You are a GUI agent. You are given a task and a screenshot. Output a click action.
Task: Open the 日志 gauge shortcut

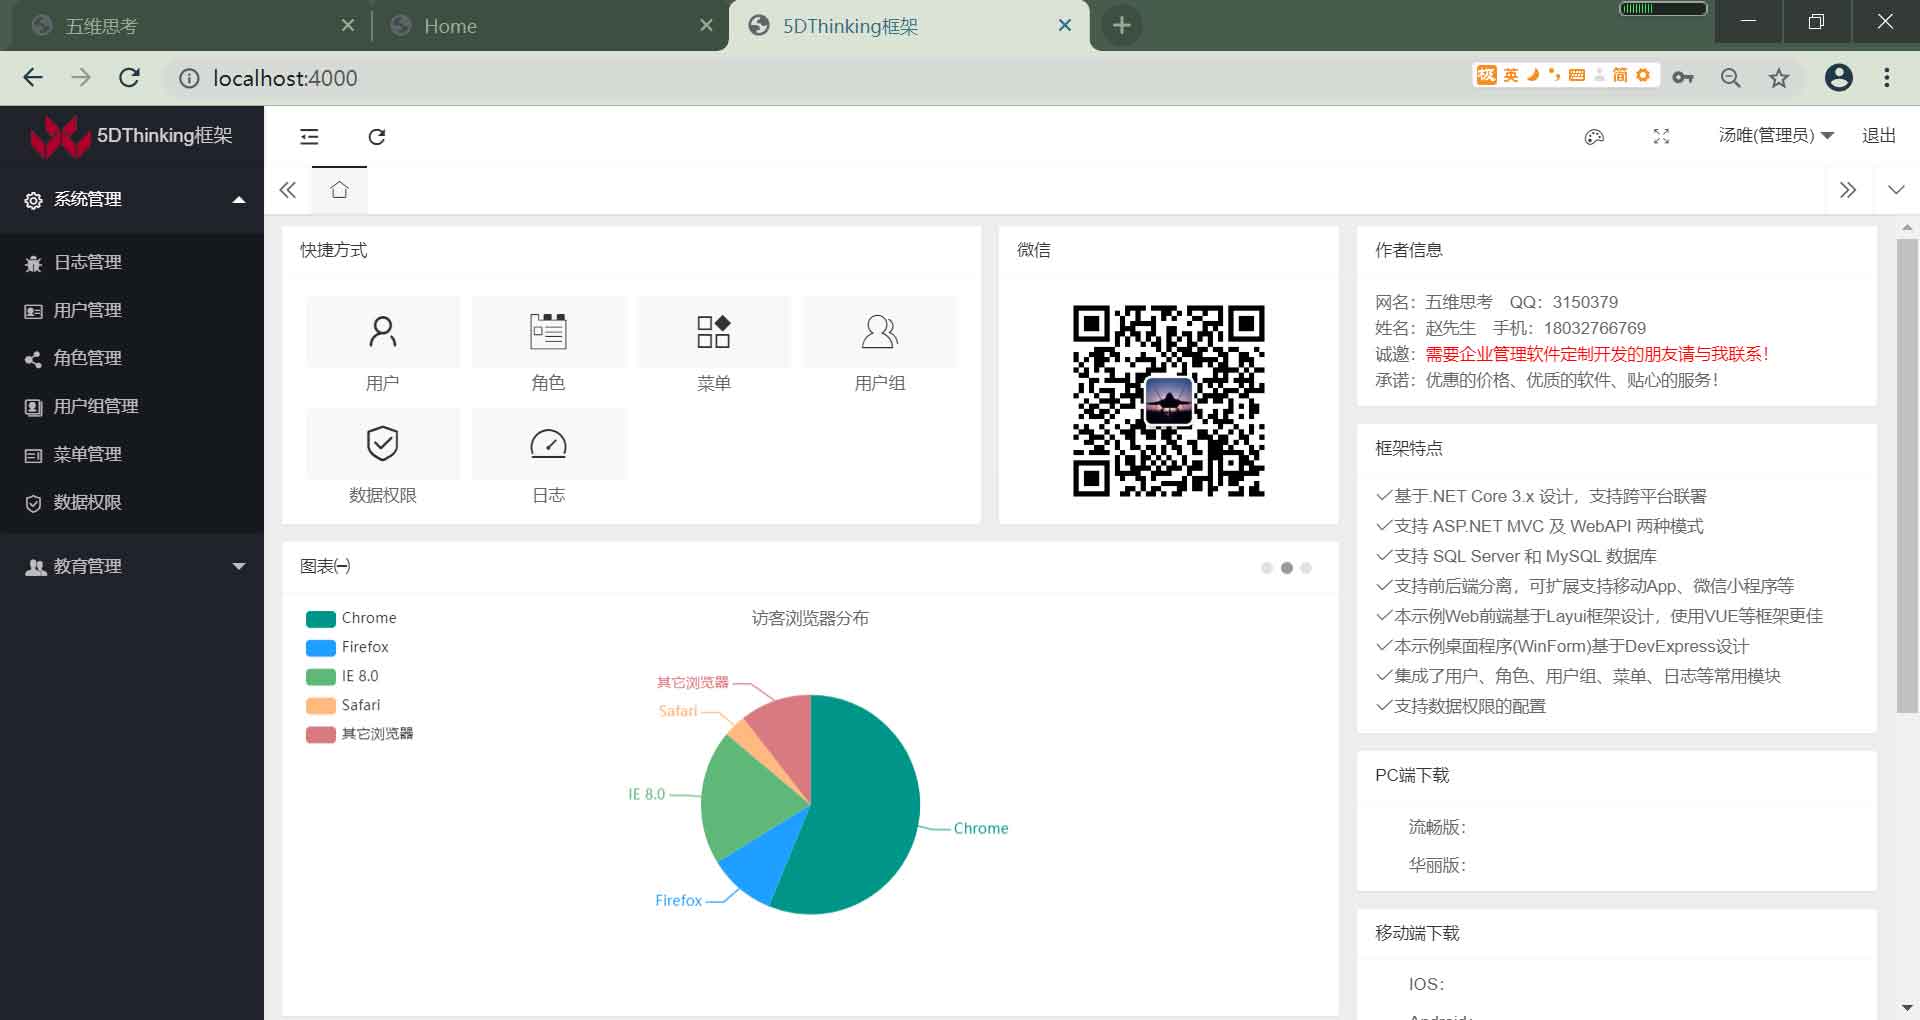[x=548, y=443]
